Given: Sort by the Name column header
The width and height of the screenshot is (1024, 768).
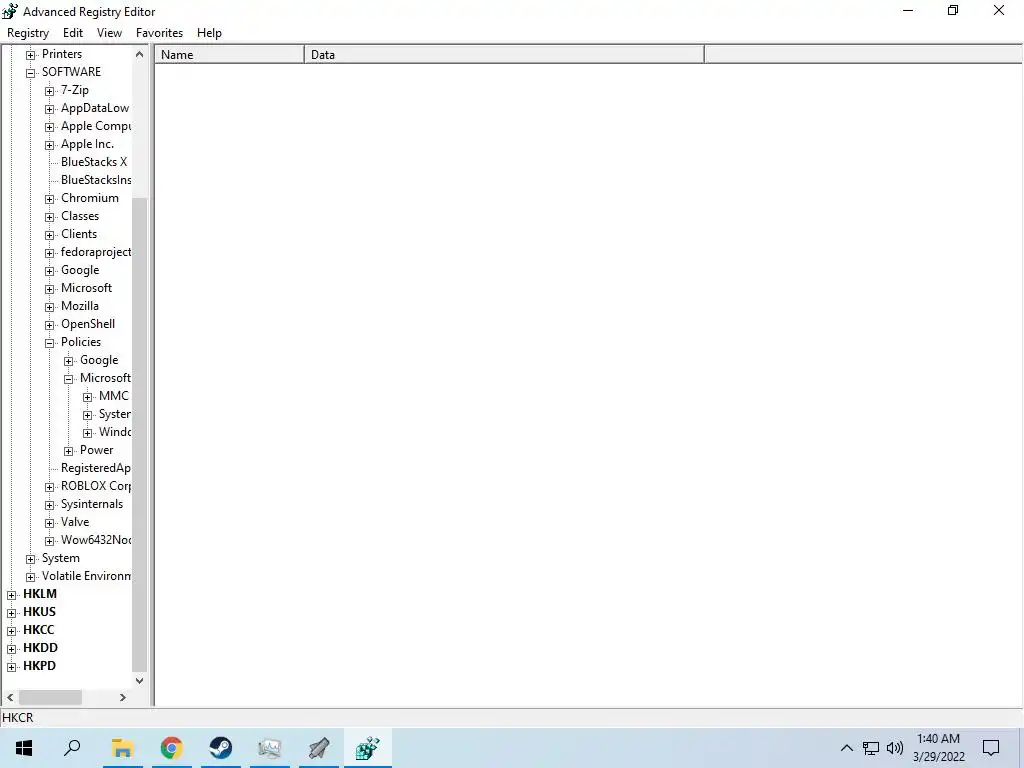Looking at the screenshot, I should coord(229,55).
